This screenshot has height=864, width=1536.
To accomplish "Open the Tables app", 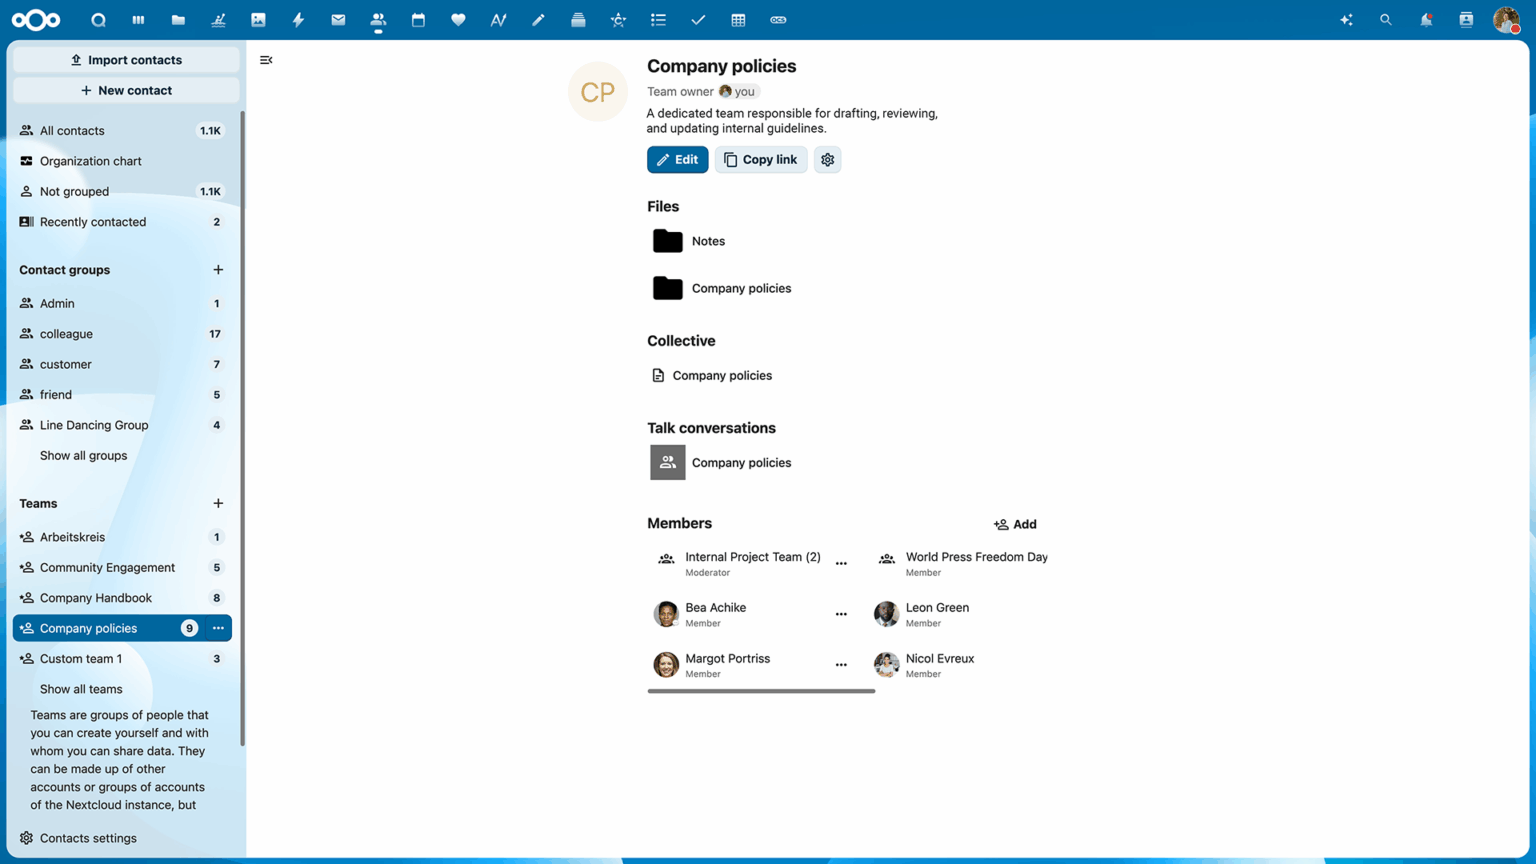I will coord(738,20).
